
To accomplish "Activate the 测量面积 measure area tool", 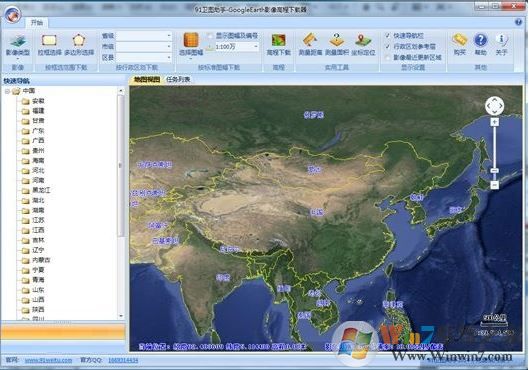I will pos(337,45).
